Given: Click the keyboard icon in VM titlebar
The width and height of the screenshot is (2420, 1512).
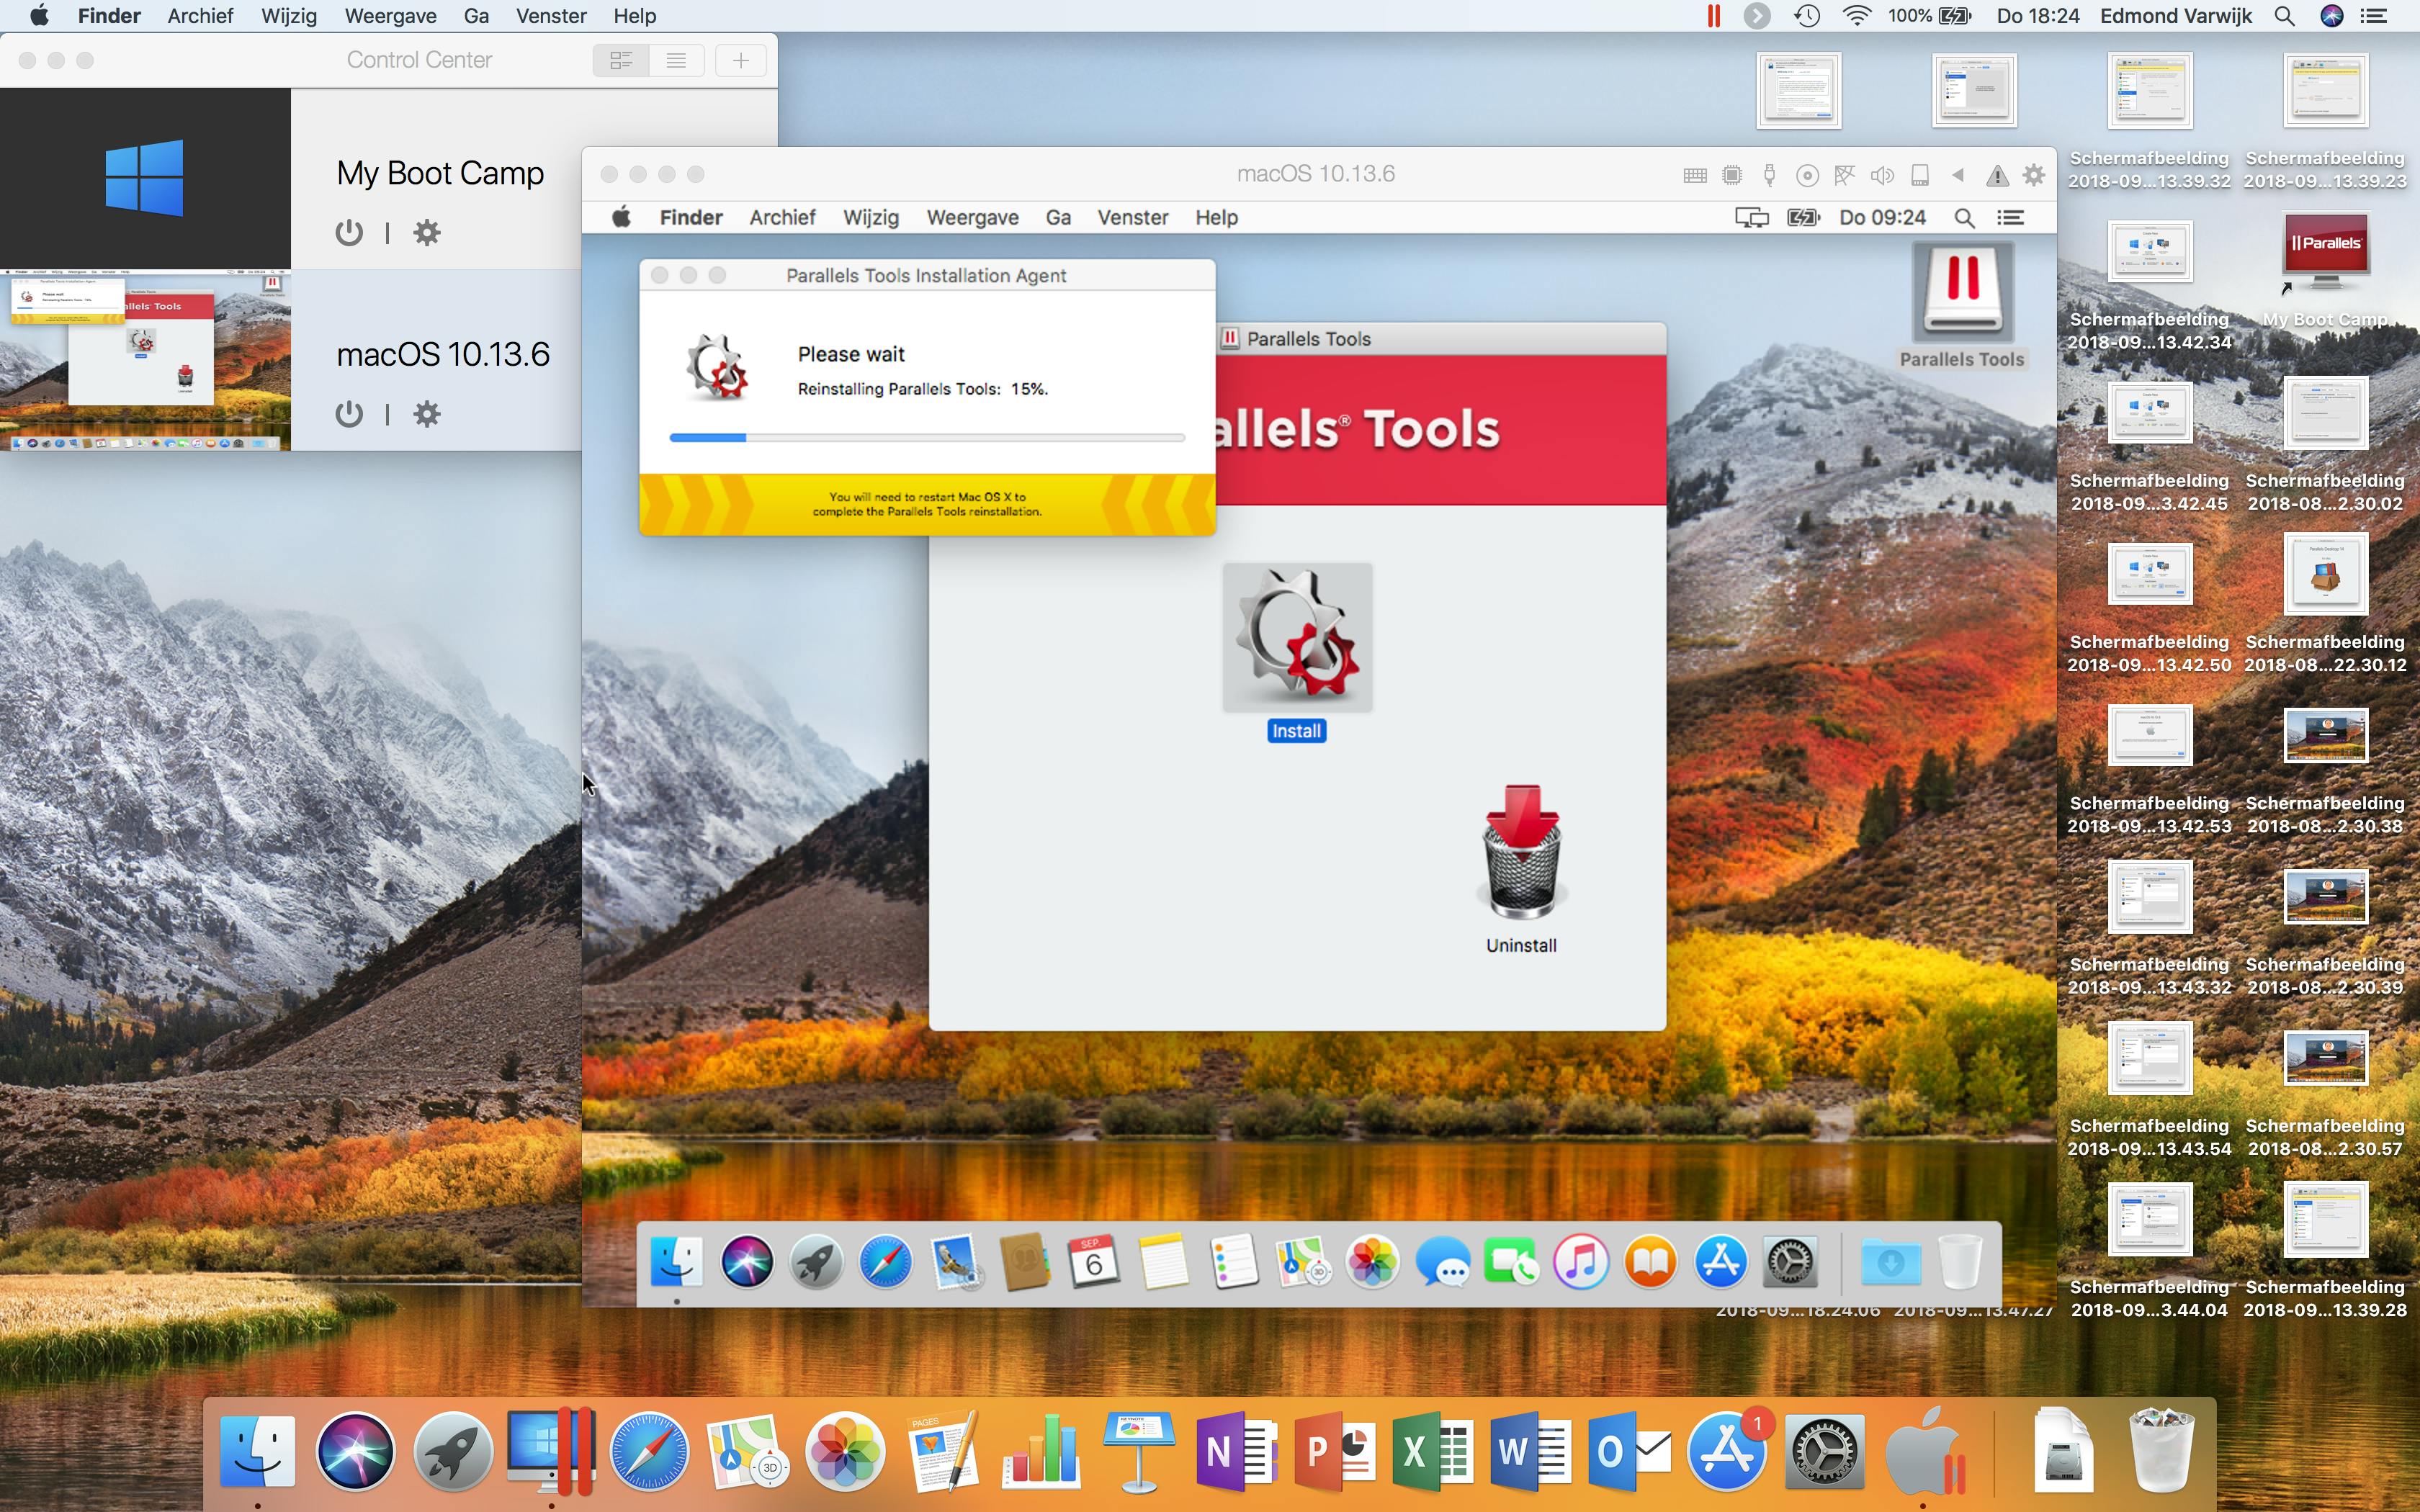Looking at the screenshot, I should pos(1694,175).
